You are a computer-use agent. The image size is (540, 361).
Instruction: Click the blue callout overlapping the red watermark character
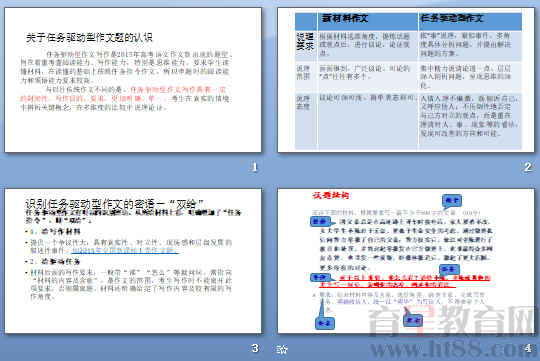[x=413, y=319]
